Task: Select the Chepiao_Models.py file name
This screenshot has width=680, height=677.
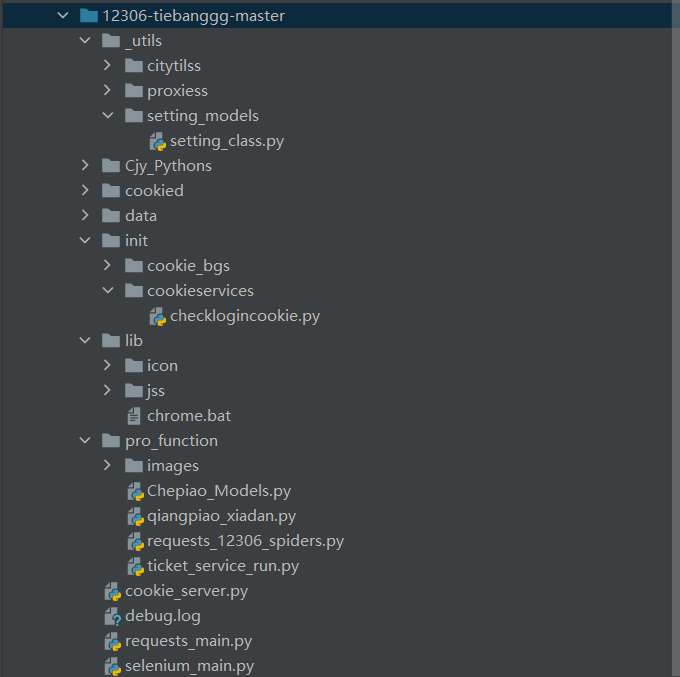Action: click(x=219, y=491)
